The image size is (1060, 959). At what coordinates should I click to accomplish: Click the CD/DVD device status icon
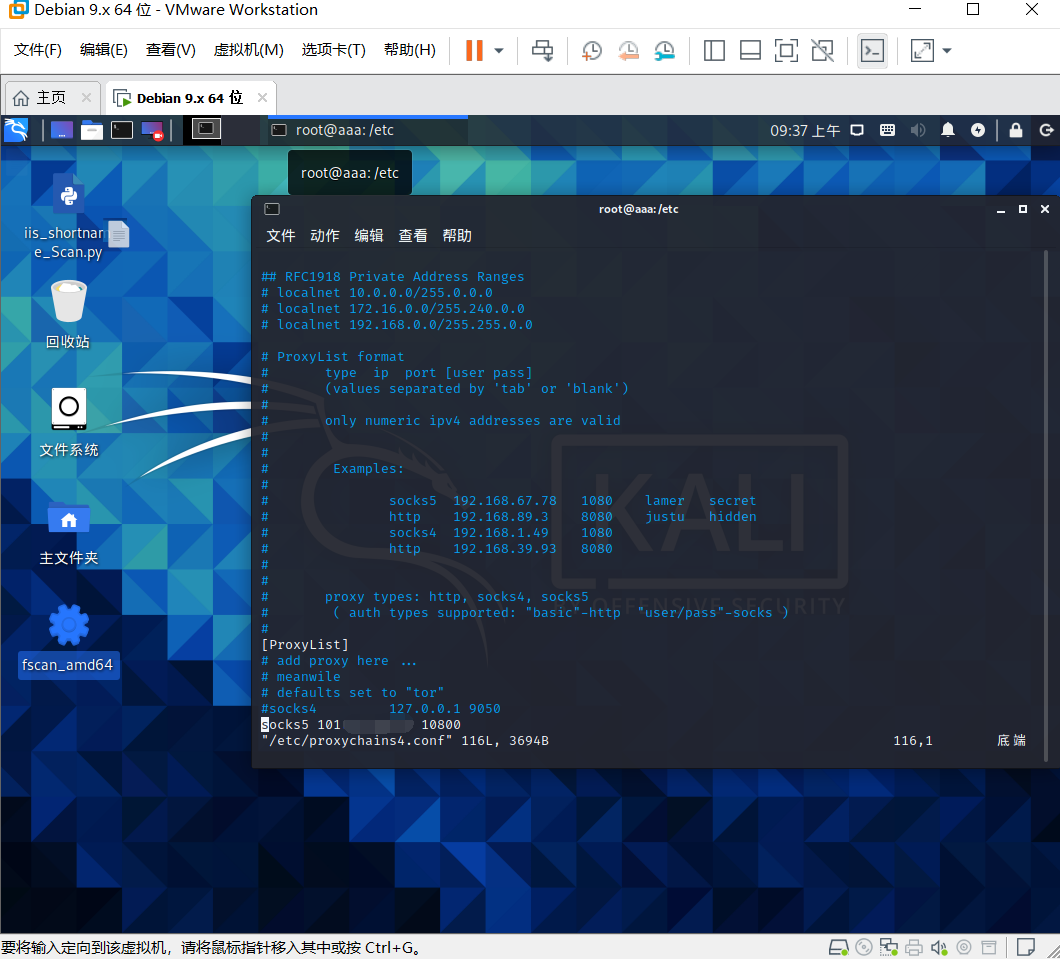coord(863,947)
